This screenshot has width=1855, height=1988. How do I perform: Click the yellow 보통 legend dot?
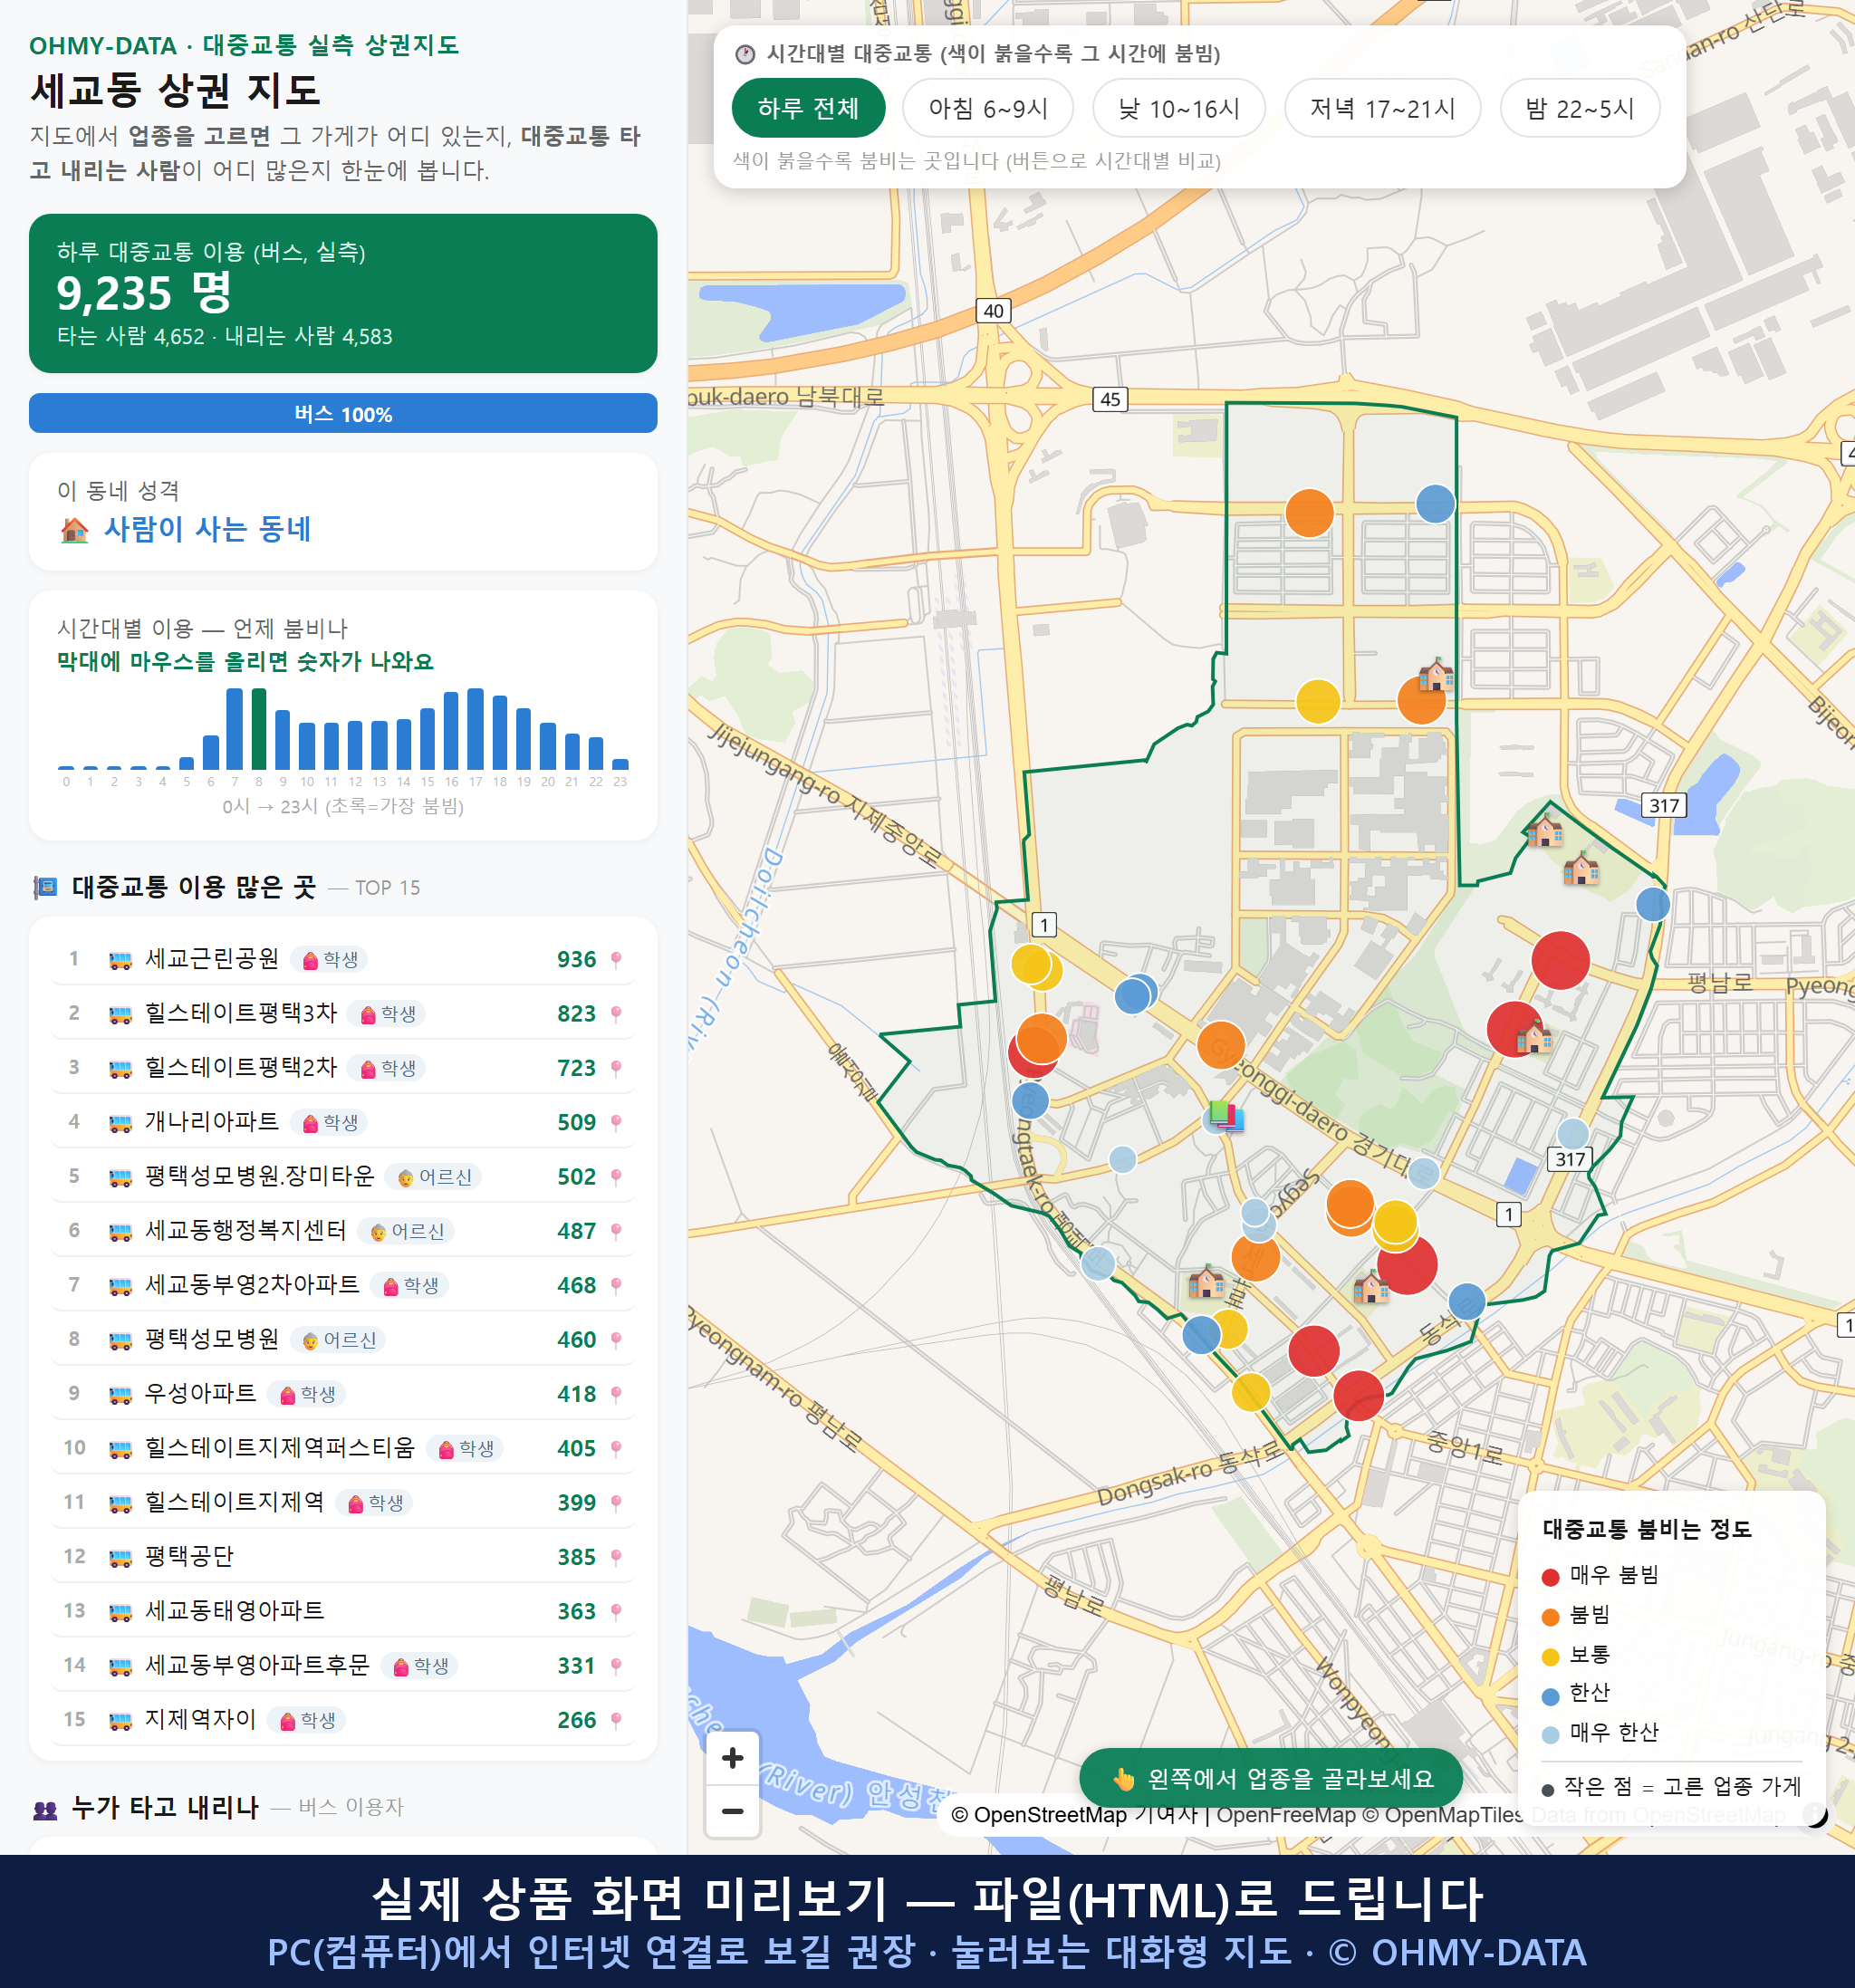point(1550,1657)
